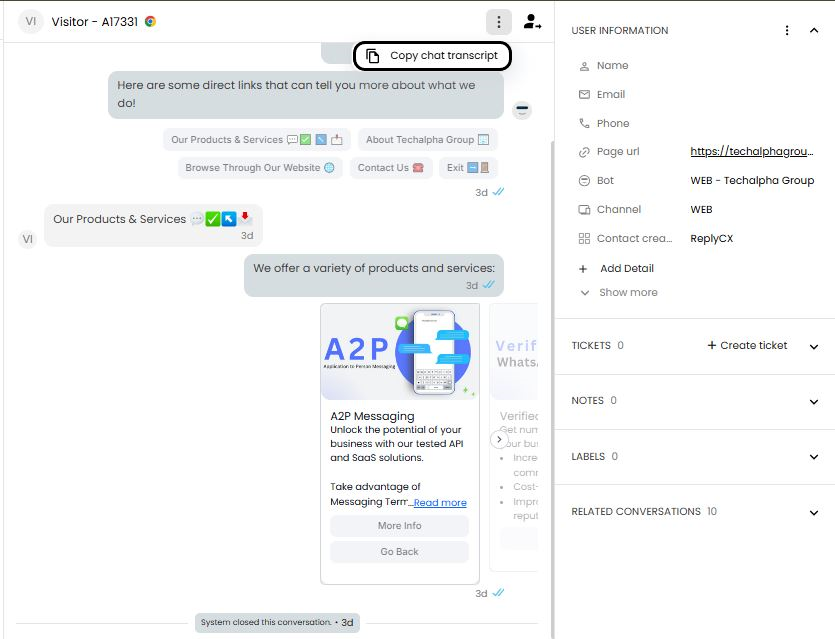This screenshot has height=639, width=835.
Task: Click the plus icon beside Add Detail
Action: [x=584, y=268]
